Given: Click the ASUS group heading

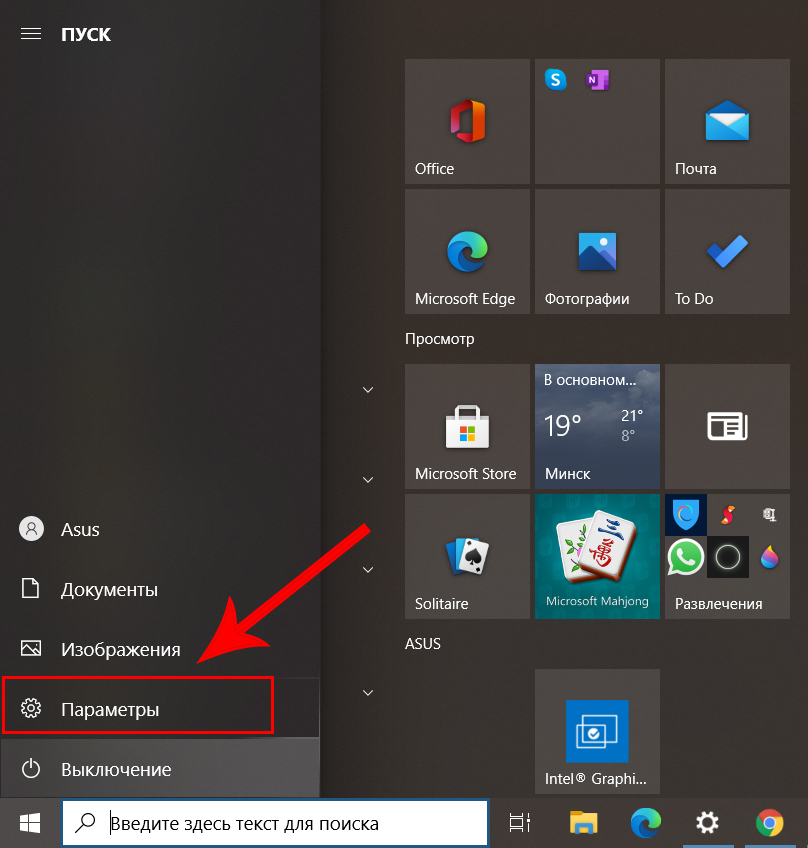Looking at the screenshot, I should tap(423, 644).
